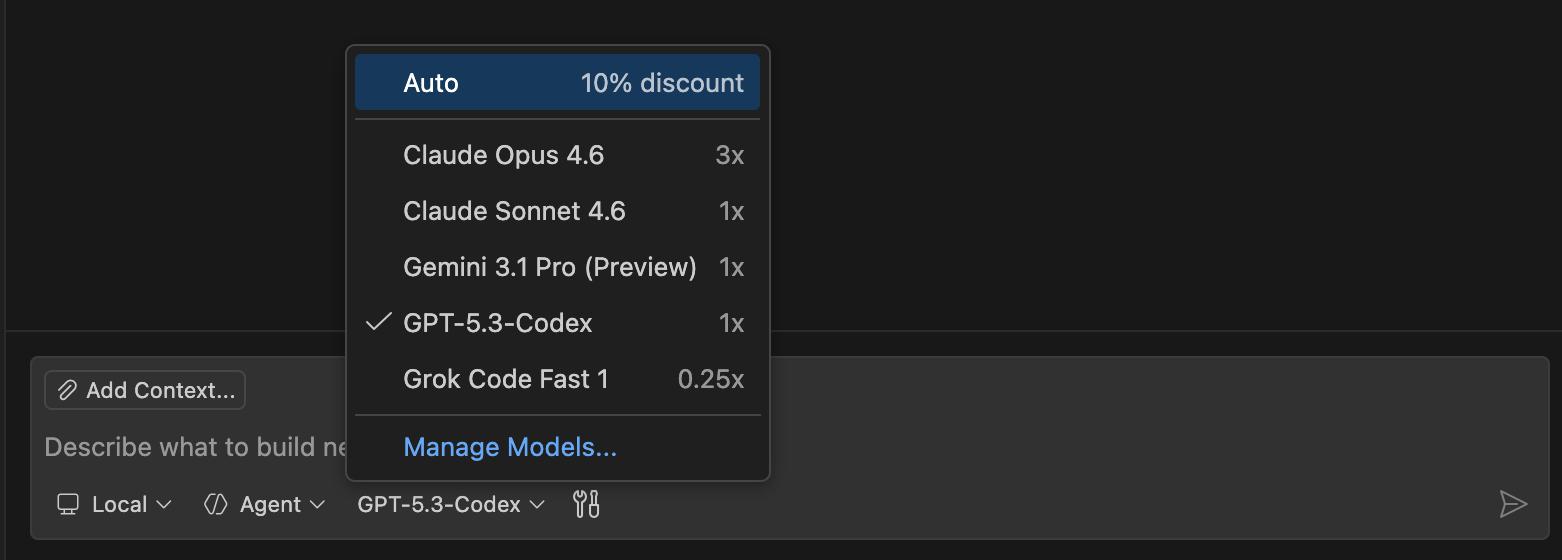Open the Configure Tools wrench icon
This screenshot has width=1562, height=560.
(x=586, y=504)
